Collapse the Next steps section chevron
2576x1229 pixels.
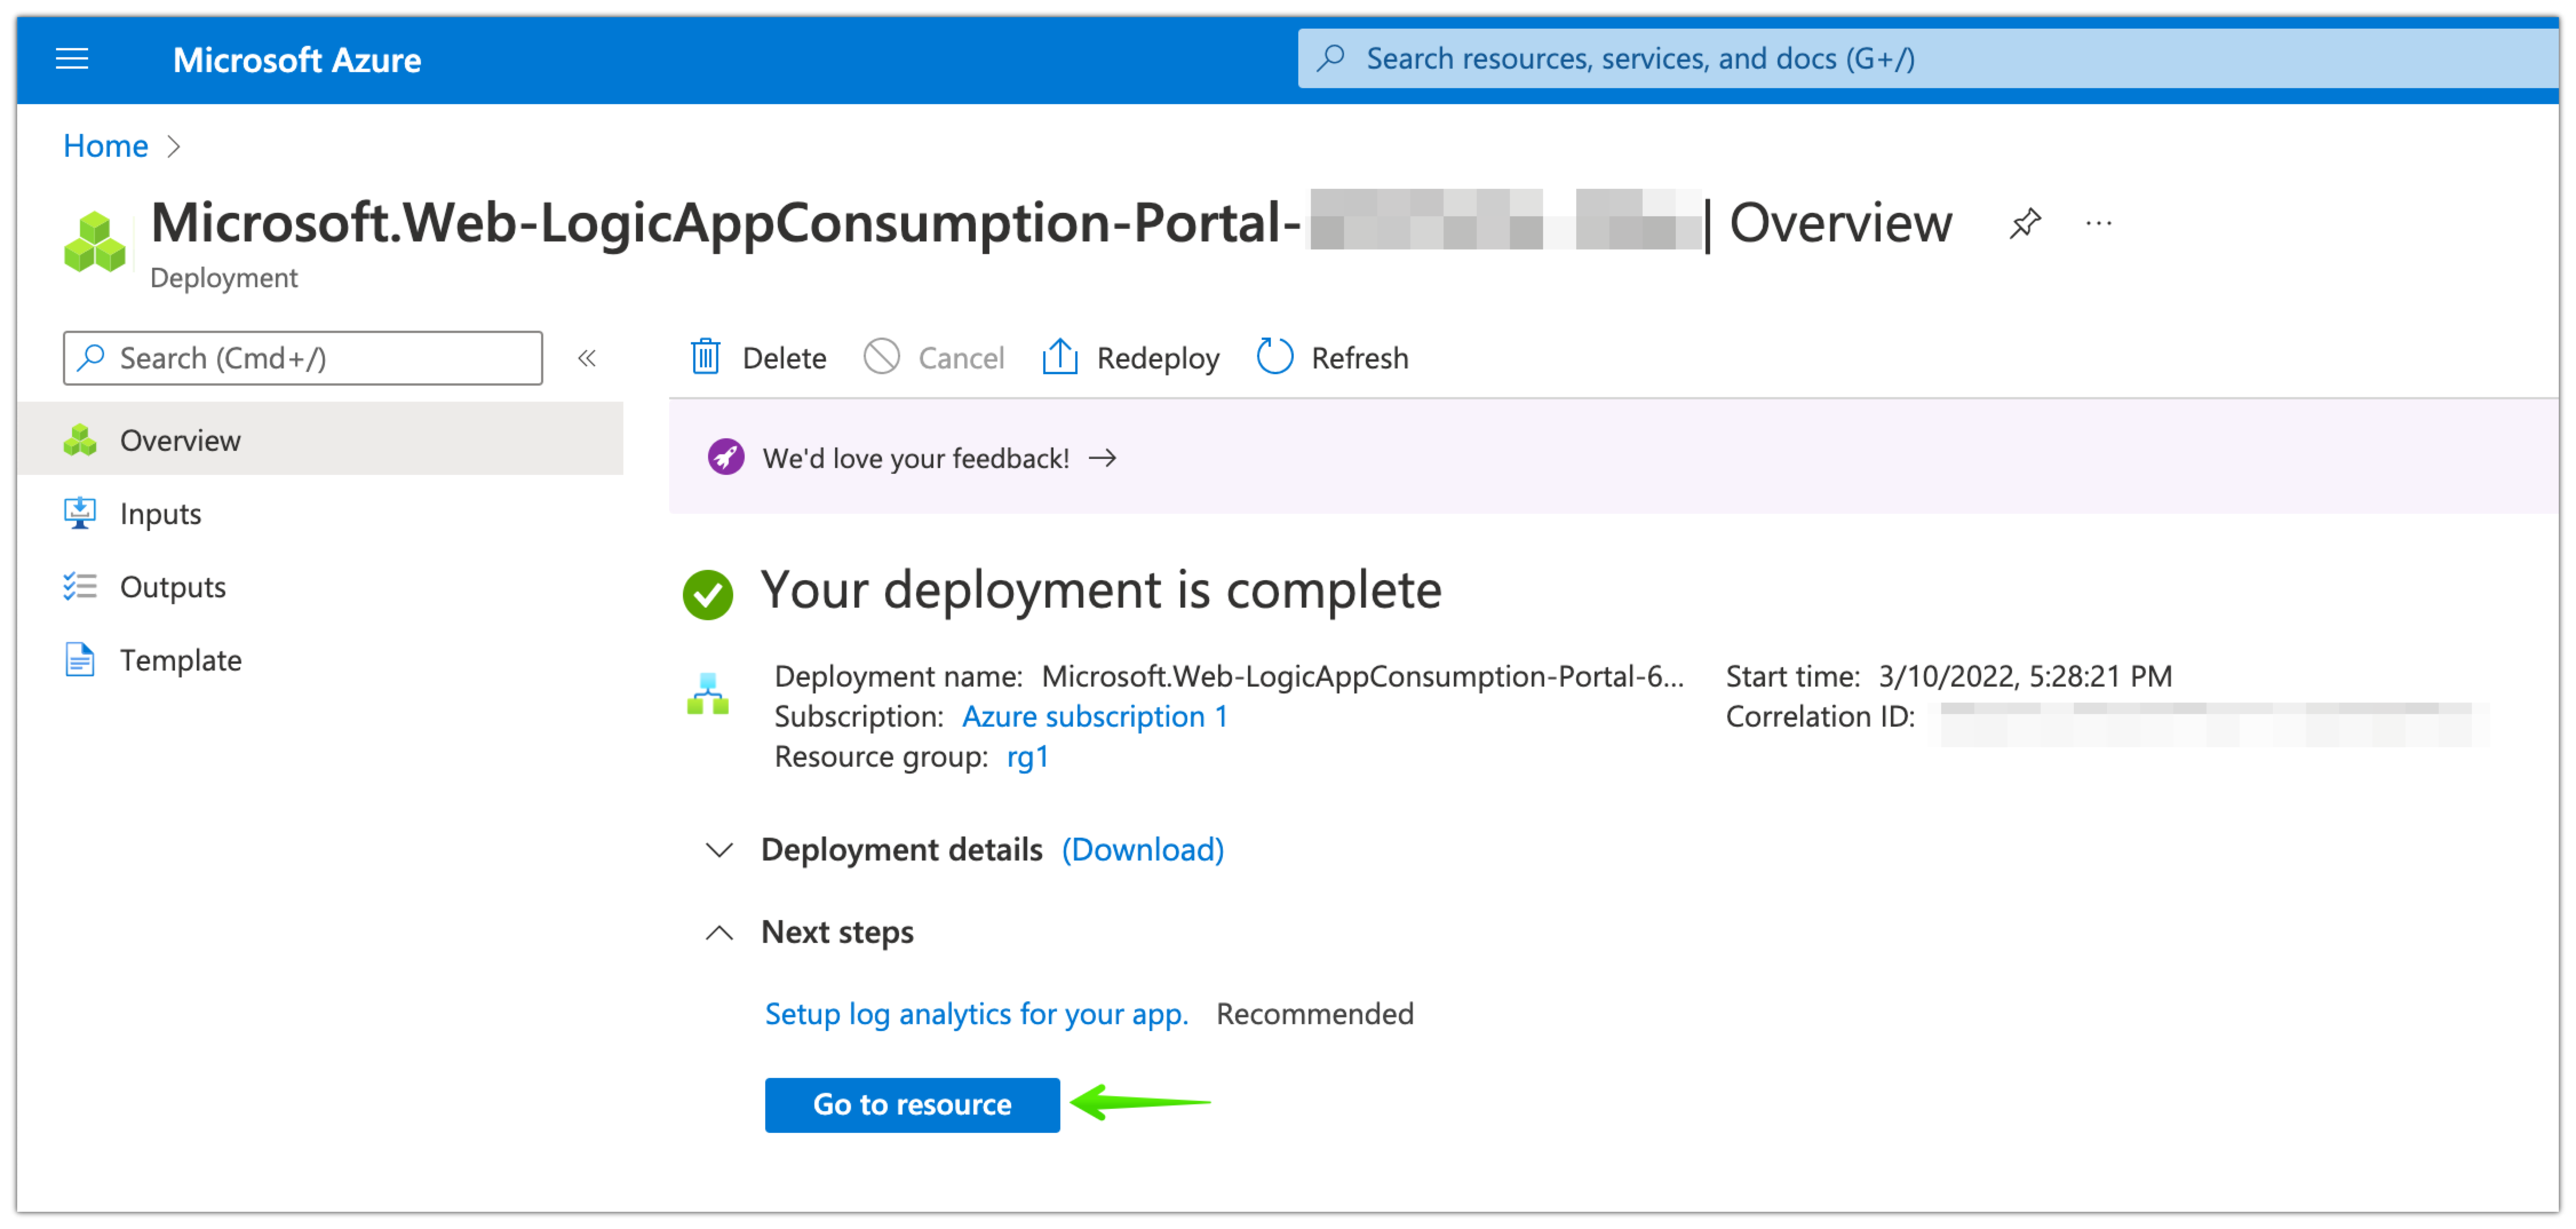pos(719,933)
